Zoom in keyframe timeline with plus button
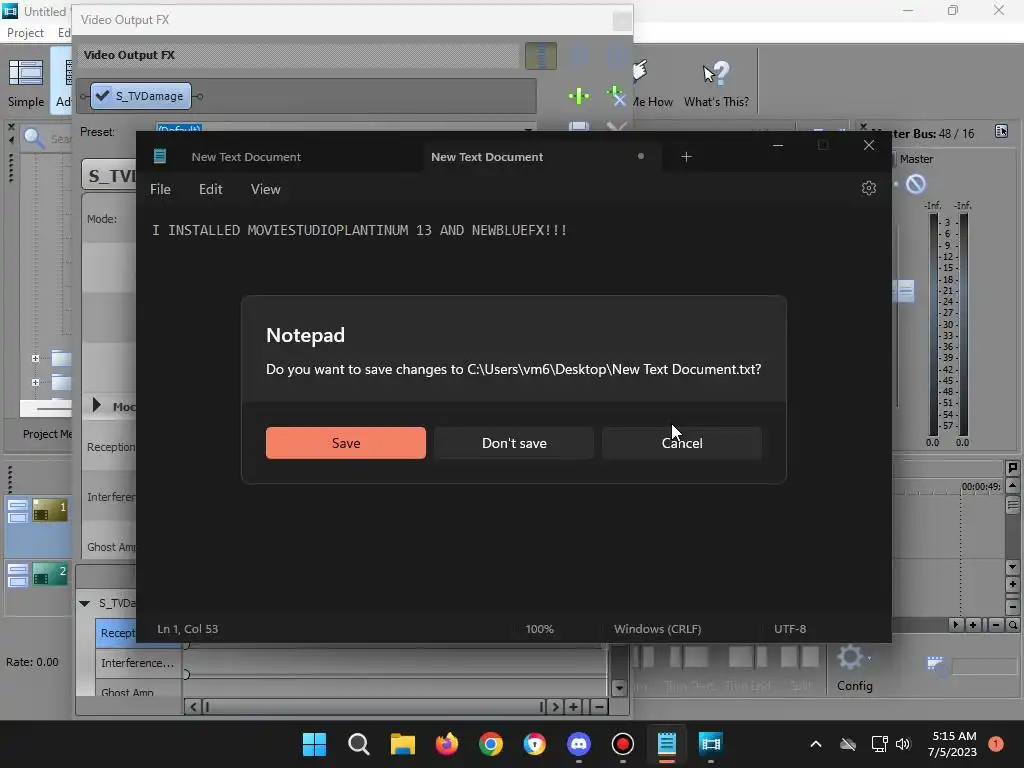This screenshot has height=768, width=1024. [573, 707]
